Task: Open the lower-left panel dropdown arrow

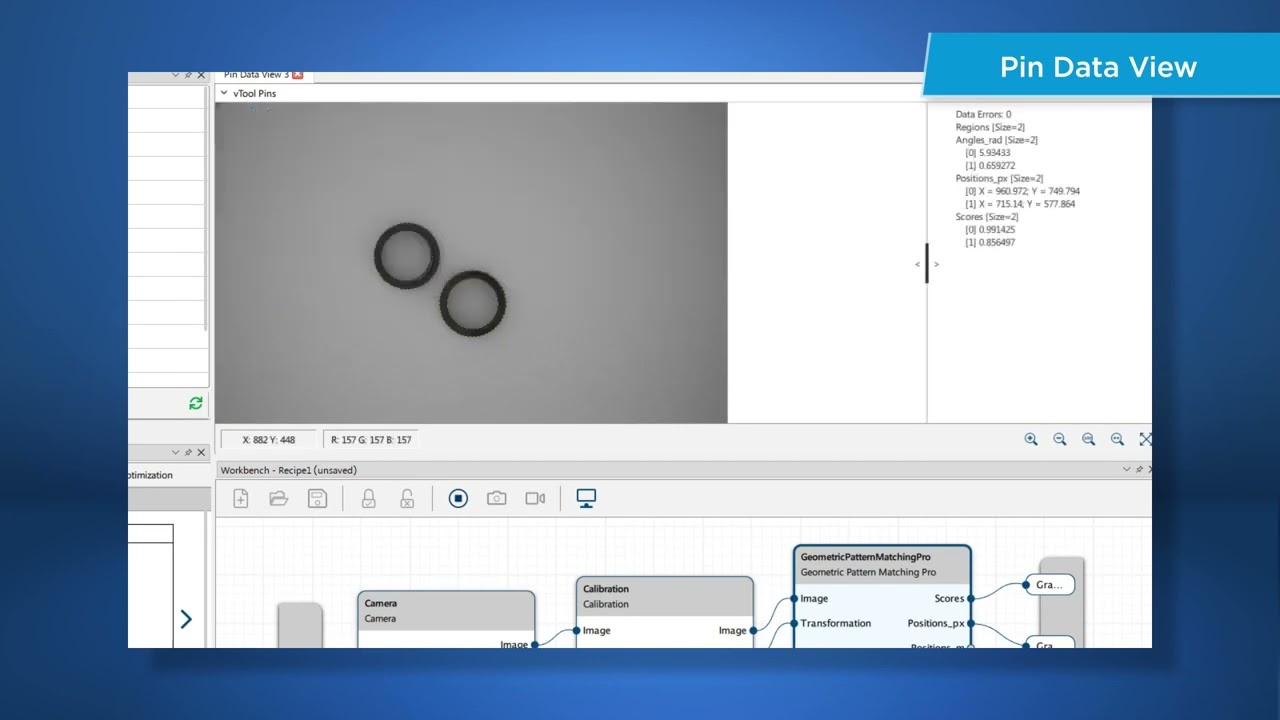Action: coord(175,452)
